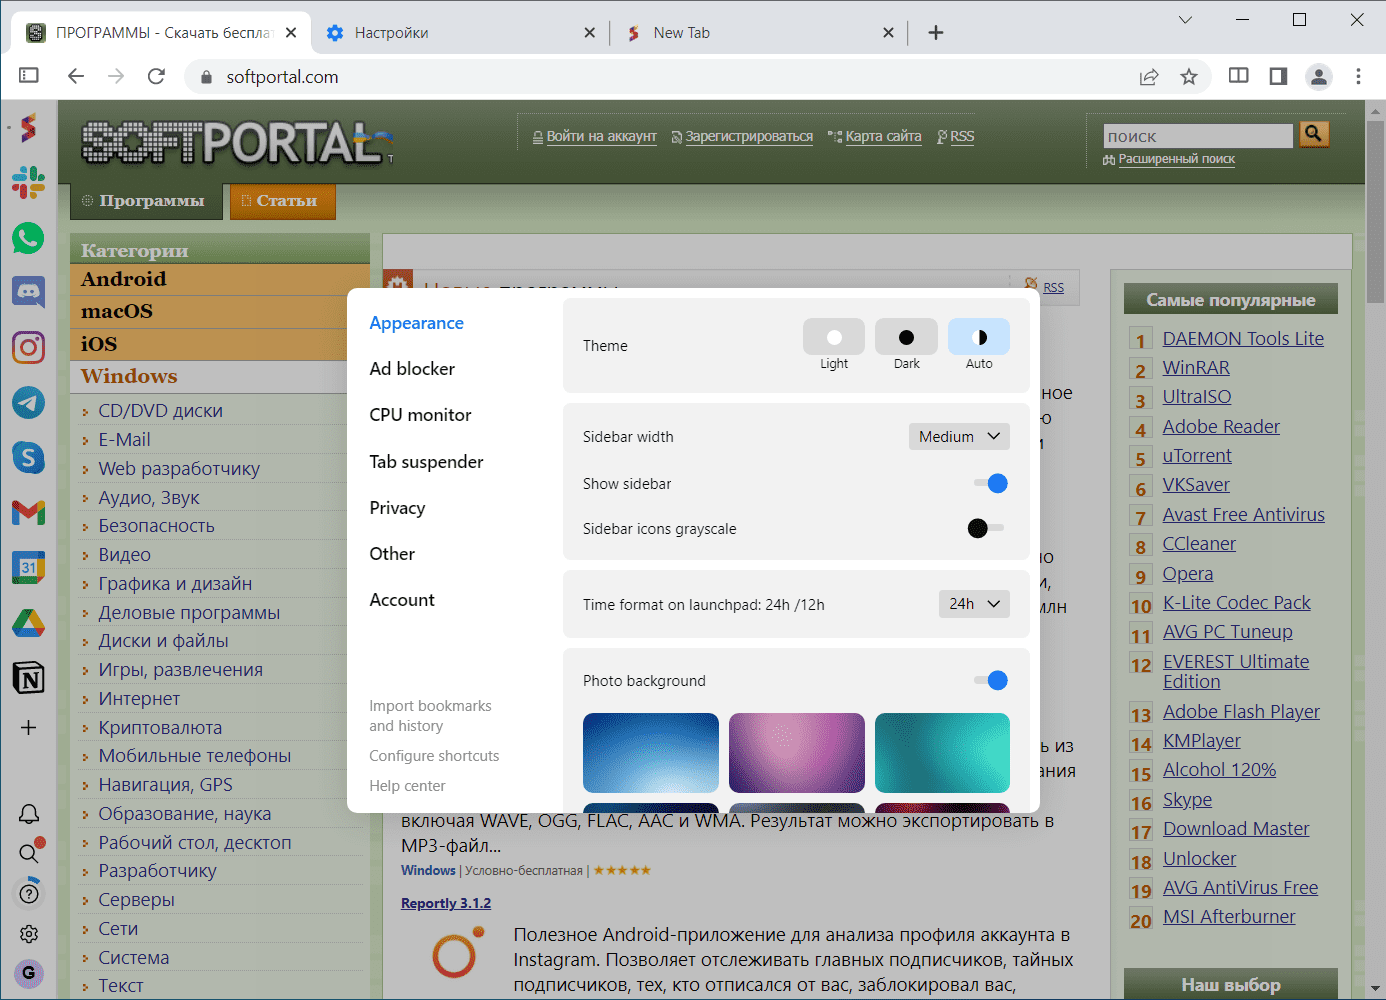This screenshot has width=1386, height=1000.
Task: Add a new app to the sidebar
Action: point(28,727)
